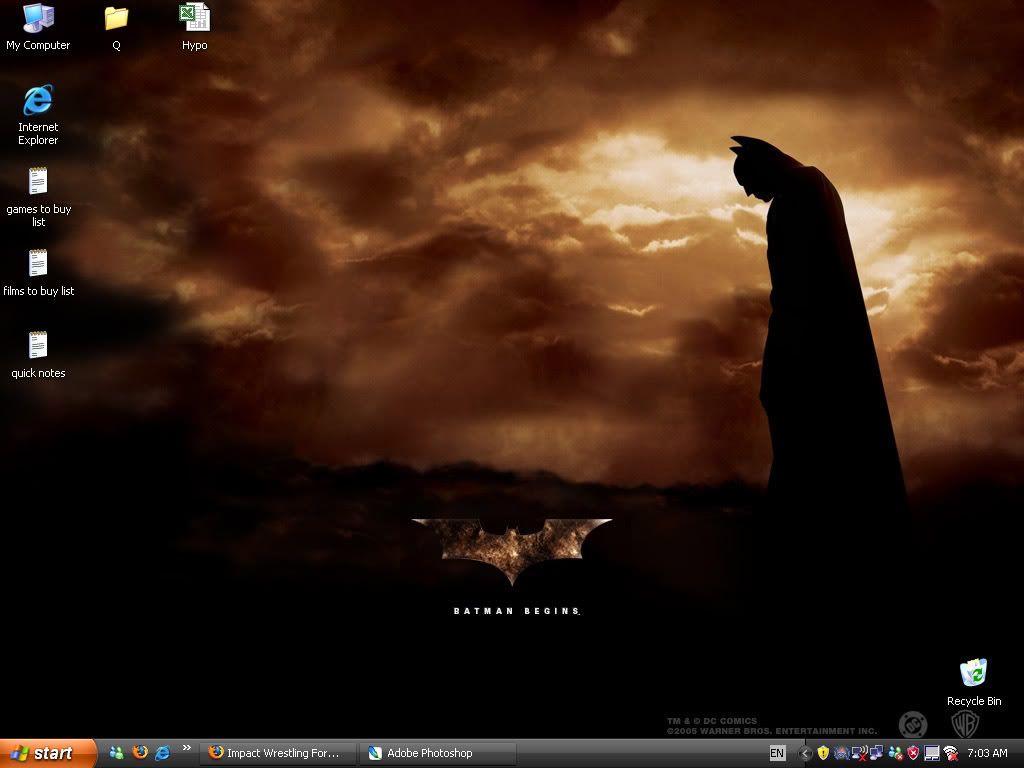The image size is (1024, 768).
Task: Open the touchpad tray icon
Action: (932, 754)
